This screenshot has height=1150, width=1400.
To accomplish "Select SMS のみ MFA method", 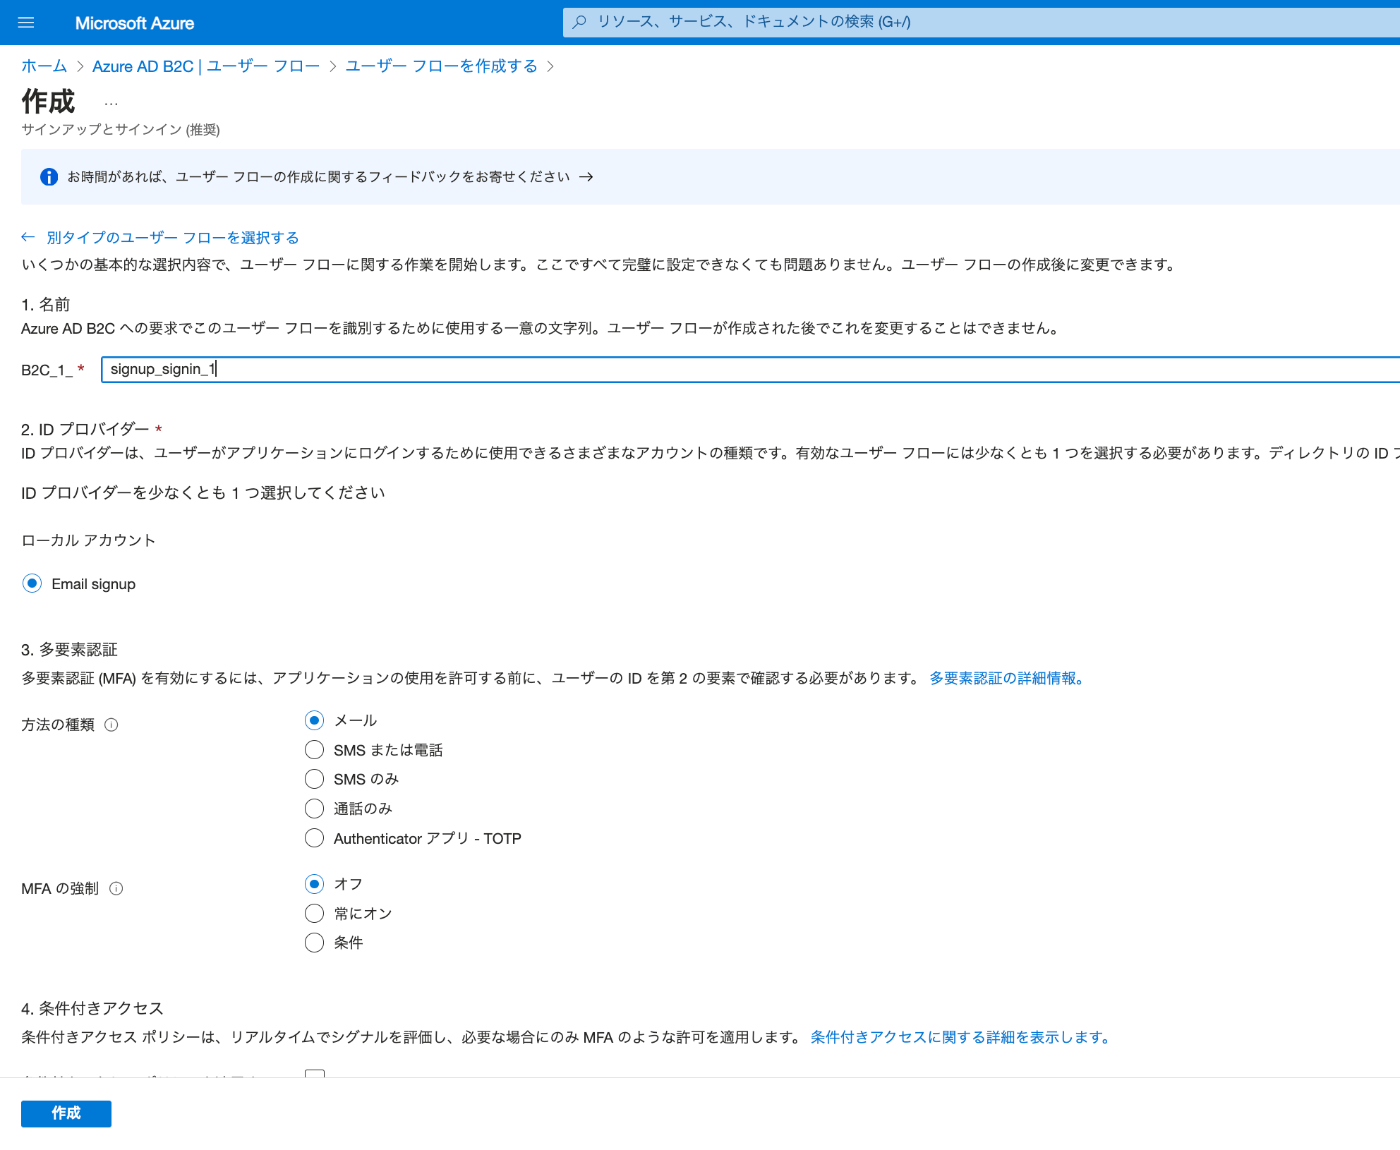I will pos(314,779).
